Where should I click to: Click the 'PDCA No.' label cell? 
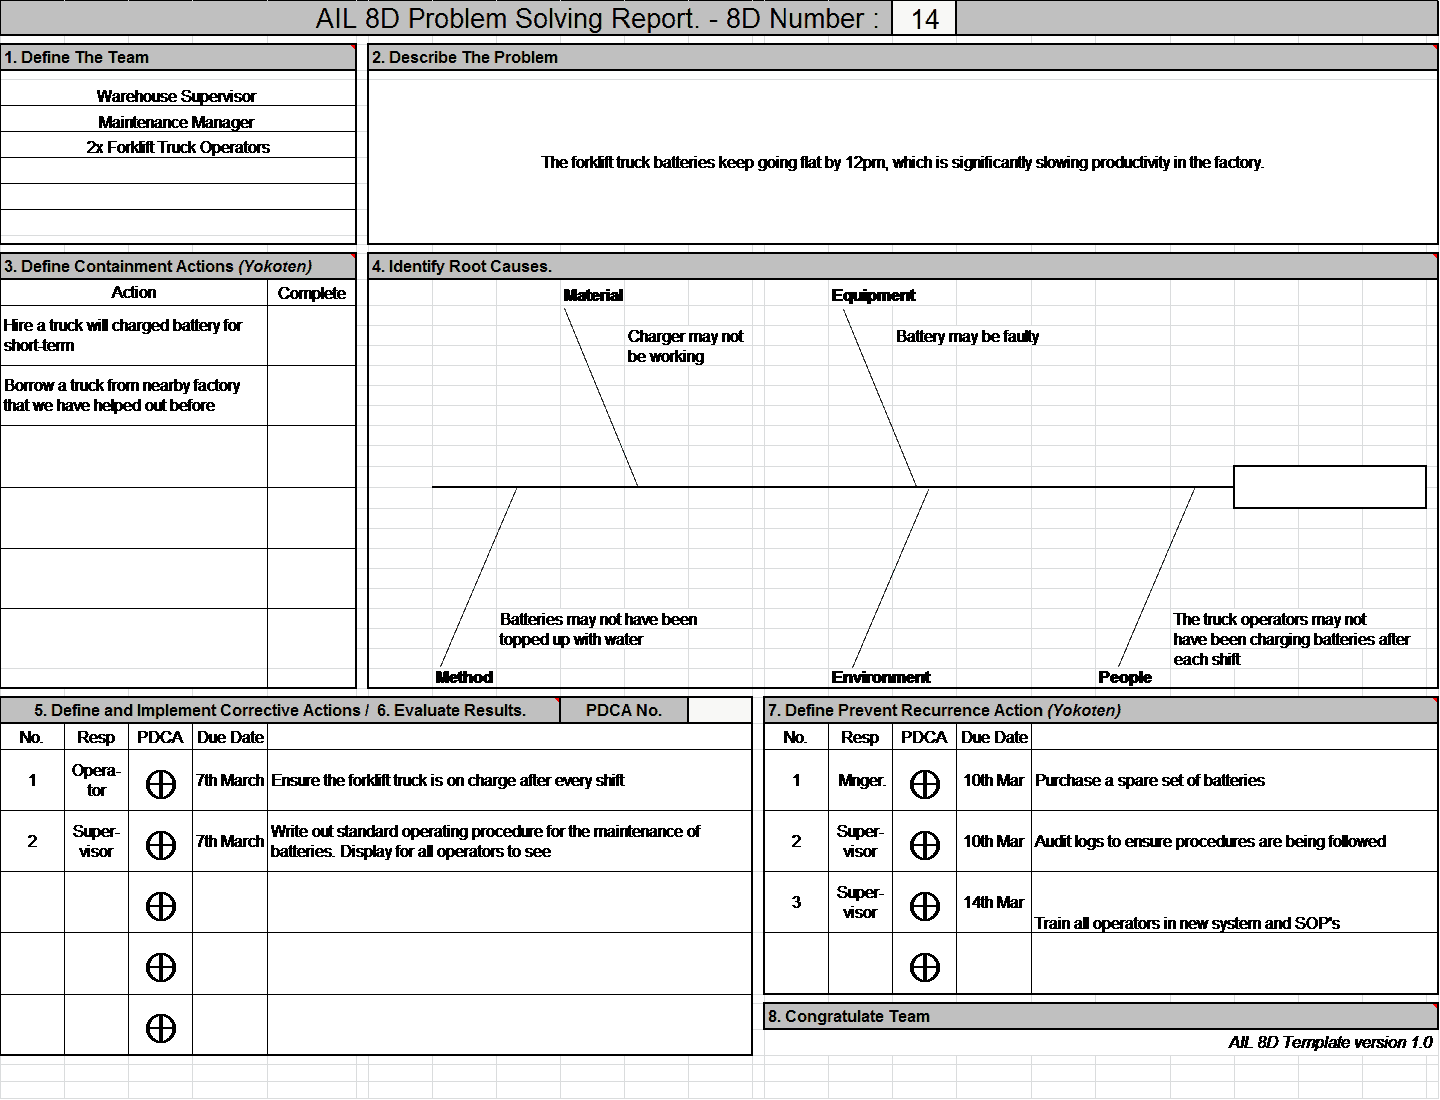[x=624, y=710]
